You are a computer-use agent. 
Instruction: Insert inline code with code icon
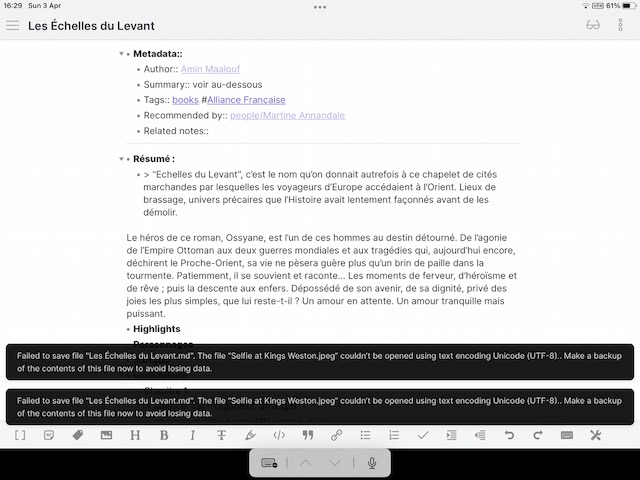point(279,435)
